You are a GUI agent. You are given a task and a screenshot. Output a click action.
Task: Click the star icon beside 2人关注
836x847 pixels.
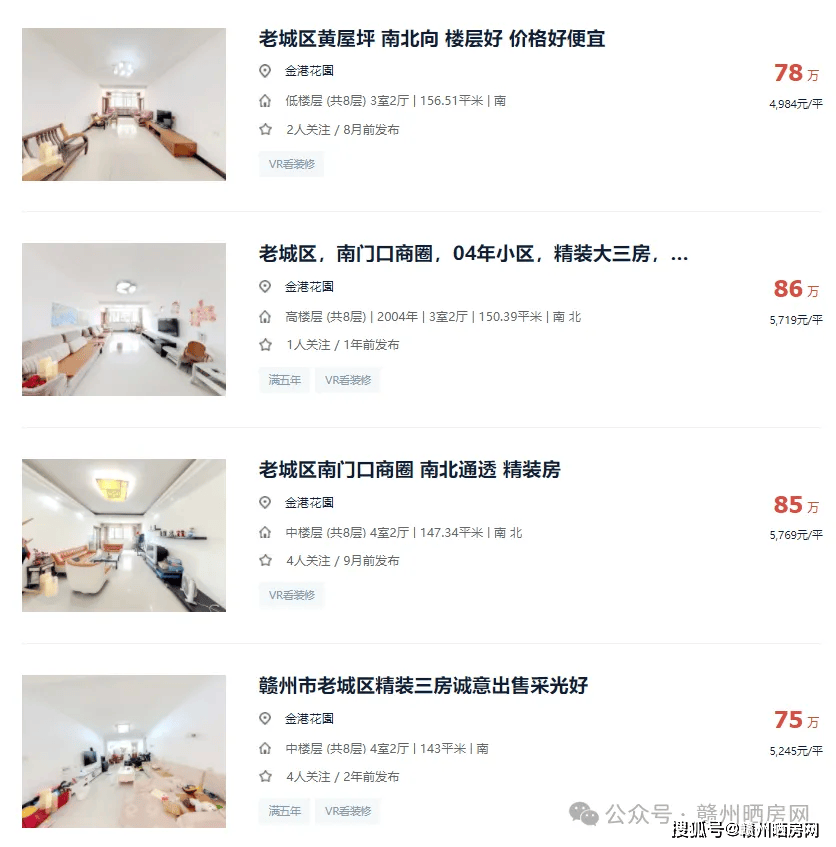265,129
